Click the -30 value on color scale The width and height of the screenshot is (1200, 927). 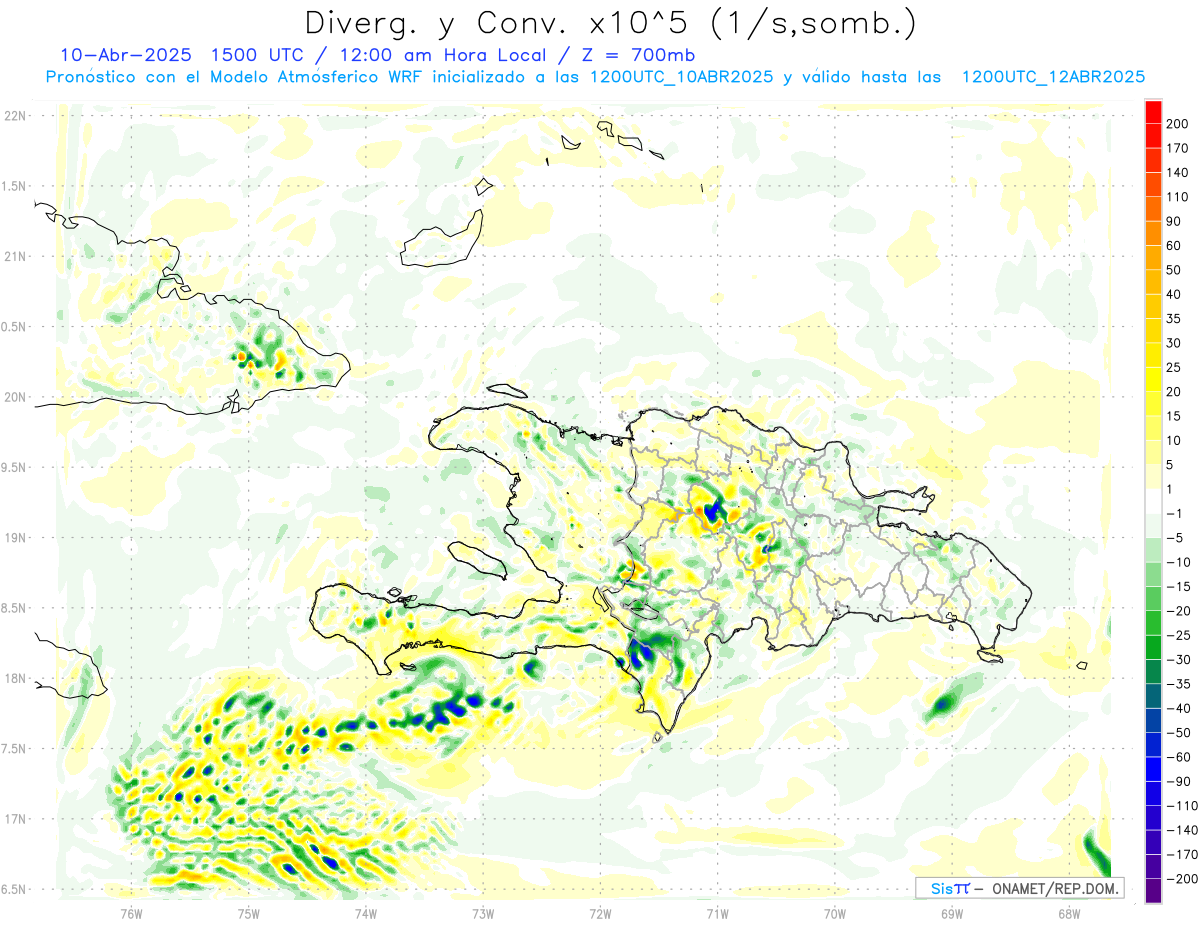click(x=1178, y=660)
